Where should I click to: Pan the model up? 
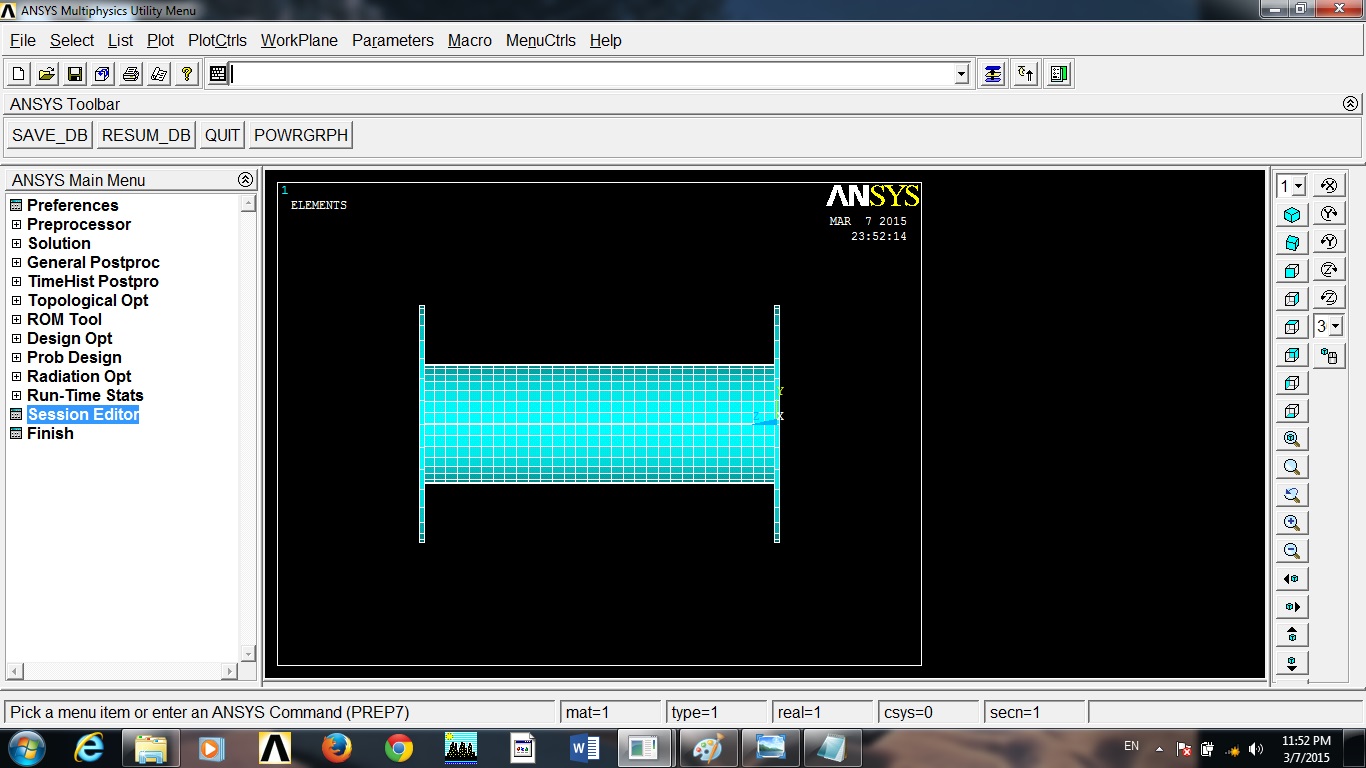[x=1292, y=635]
